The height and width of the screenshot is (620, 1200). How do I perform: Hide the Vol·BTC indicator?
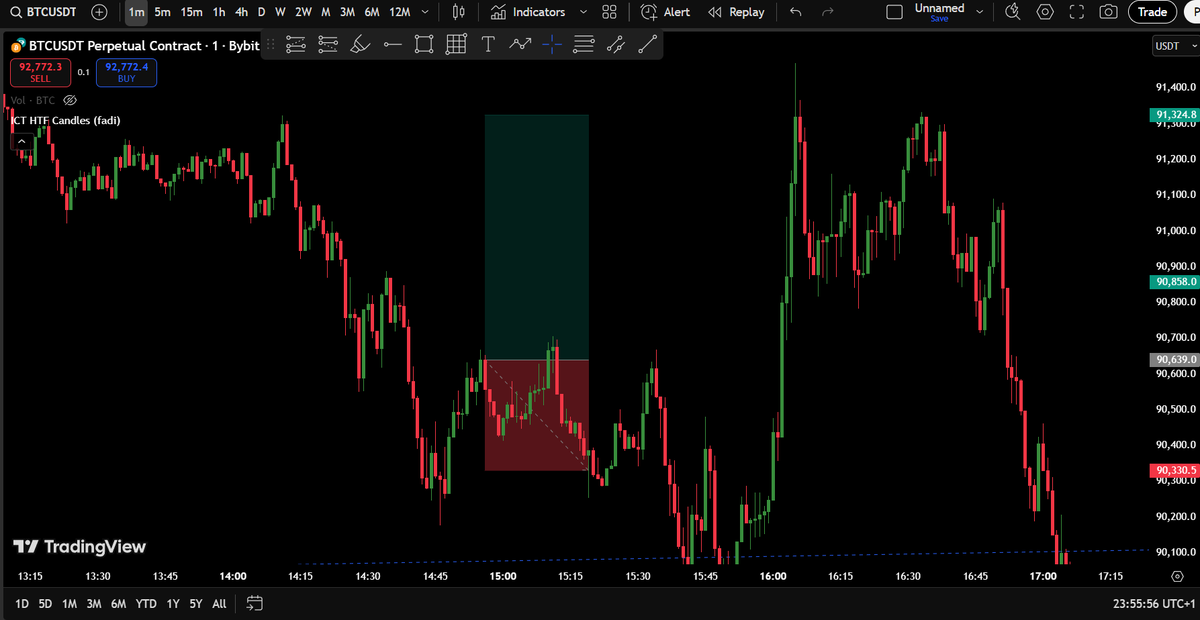coord(70,100)
